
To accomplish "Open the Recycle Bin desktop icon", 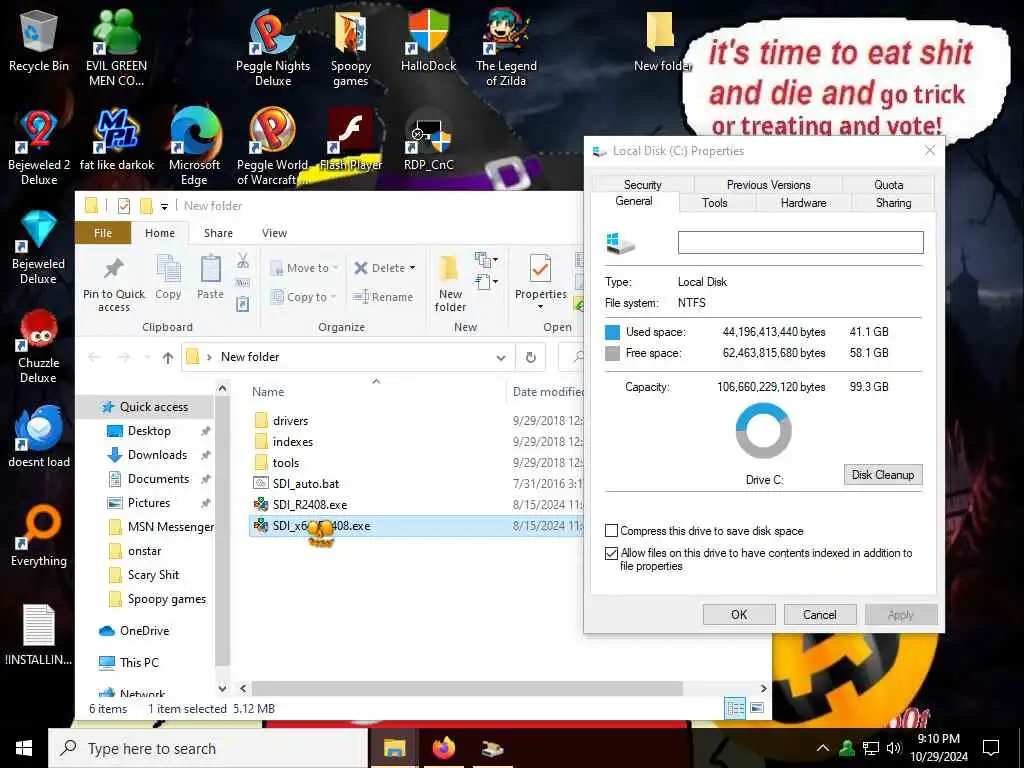I will tap(38, 42).
